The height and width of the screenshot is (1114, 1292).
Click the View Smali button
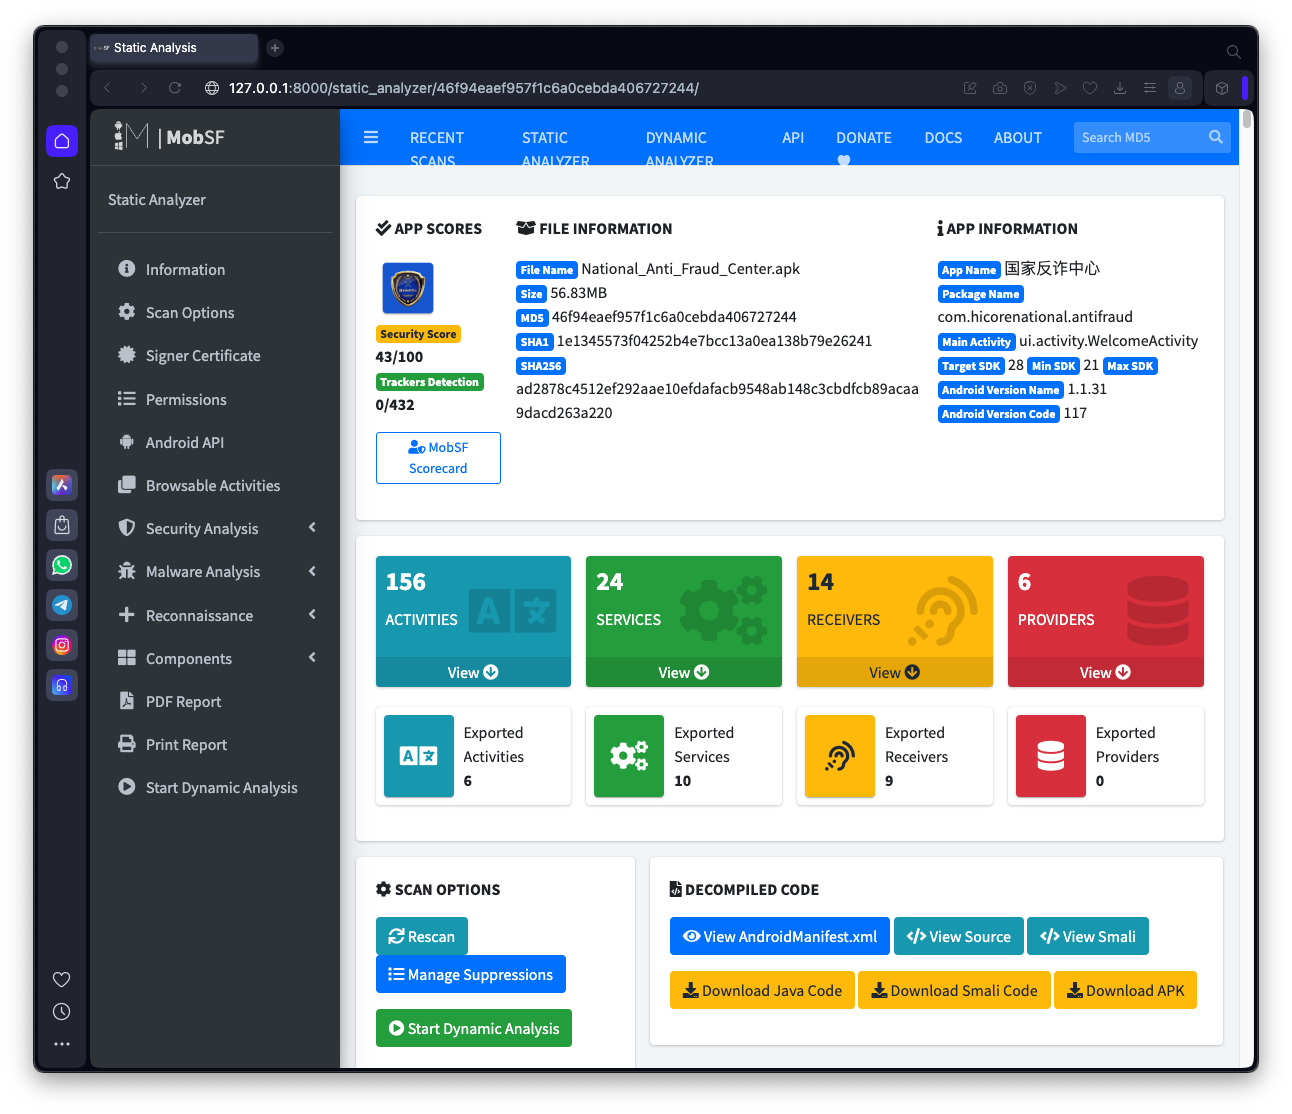coord(1088,936)
